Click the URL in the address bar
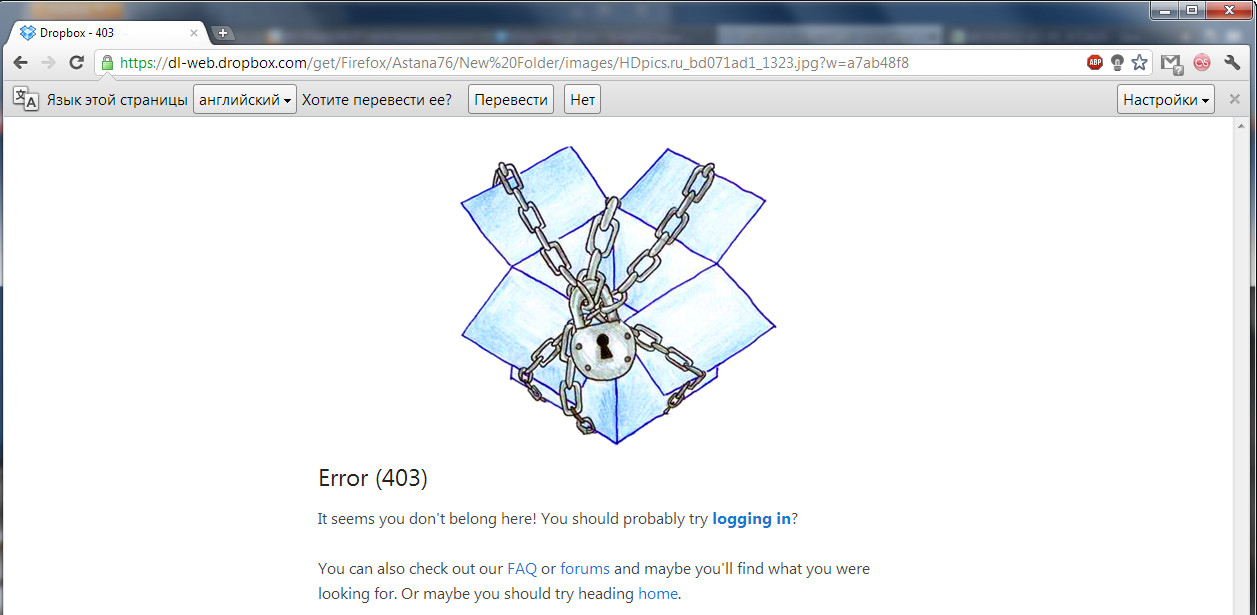The image size is (1257, 615). [514, 63]
